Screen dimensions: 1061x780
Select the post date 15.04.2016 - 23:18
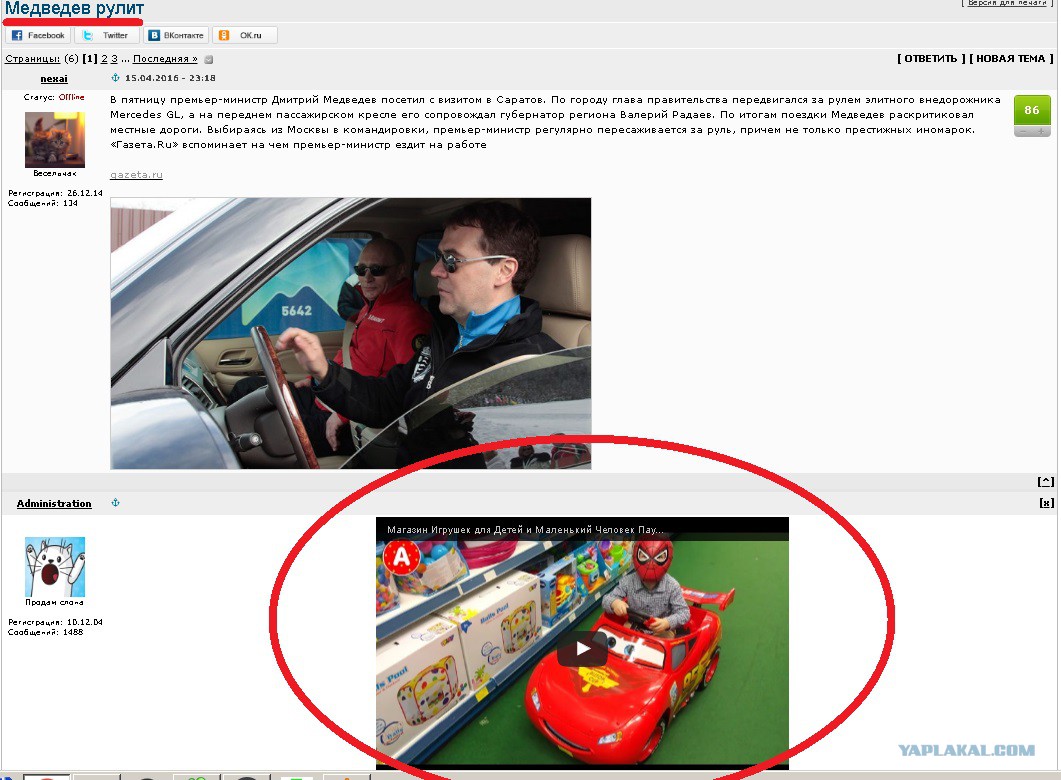[x=171, y=78]
